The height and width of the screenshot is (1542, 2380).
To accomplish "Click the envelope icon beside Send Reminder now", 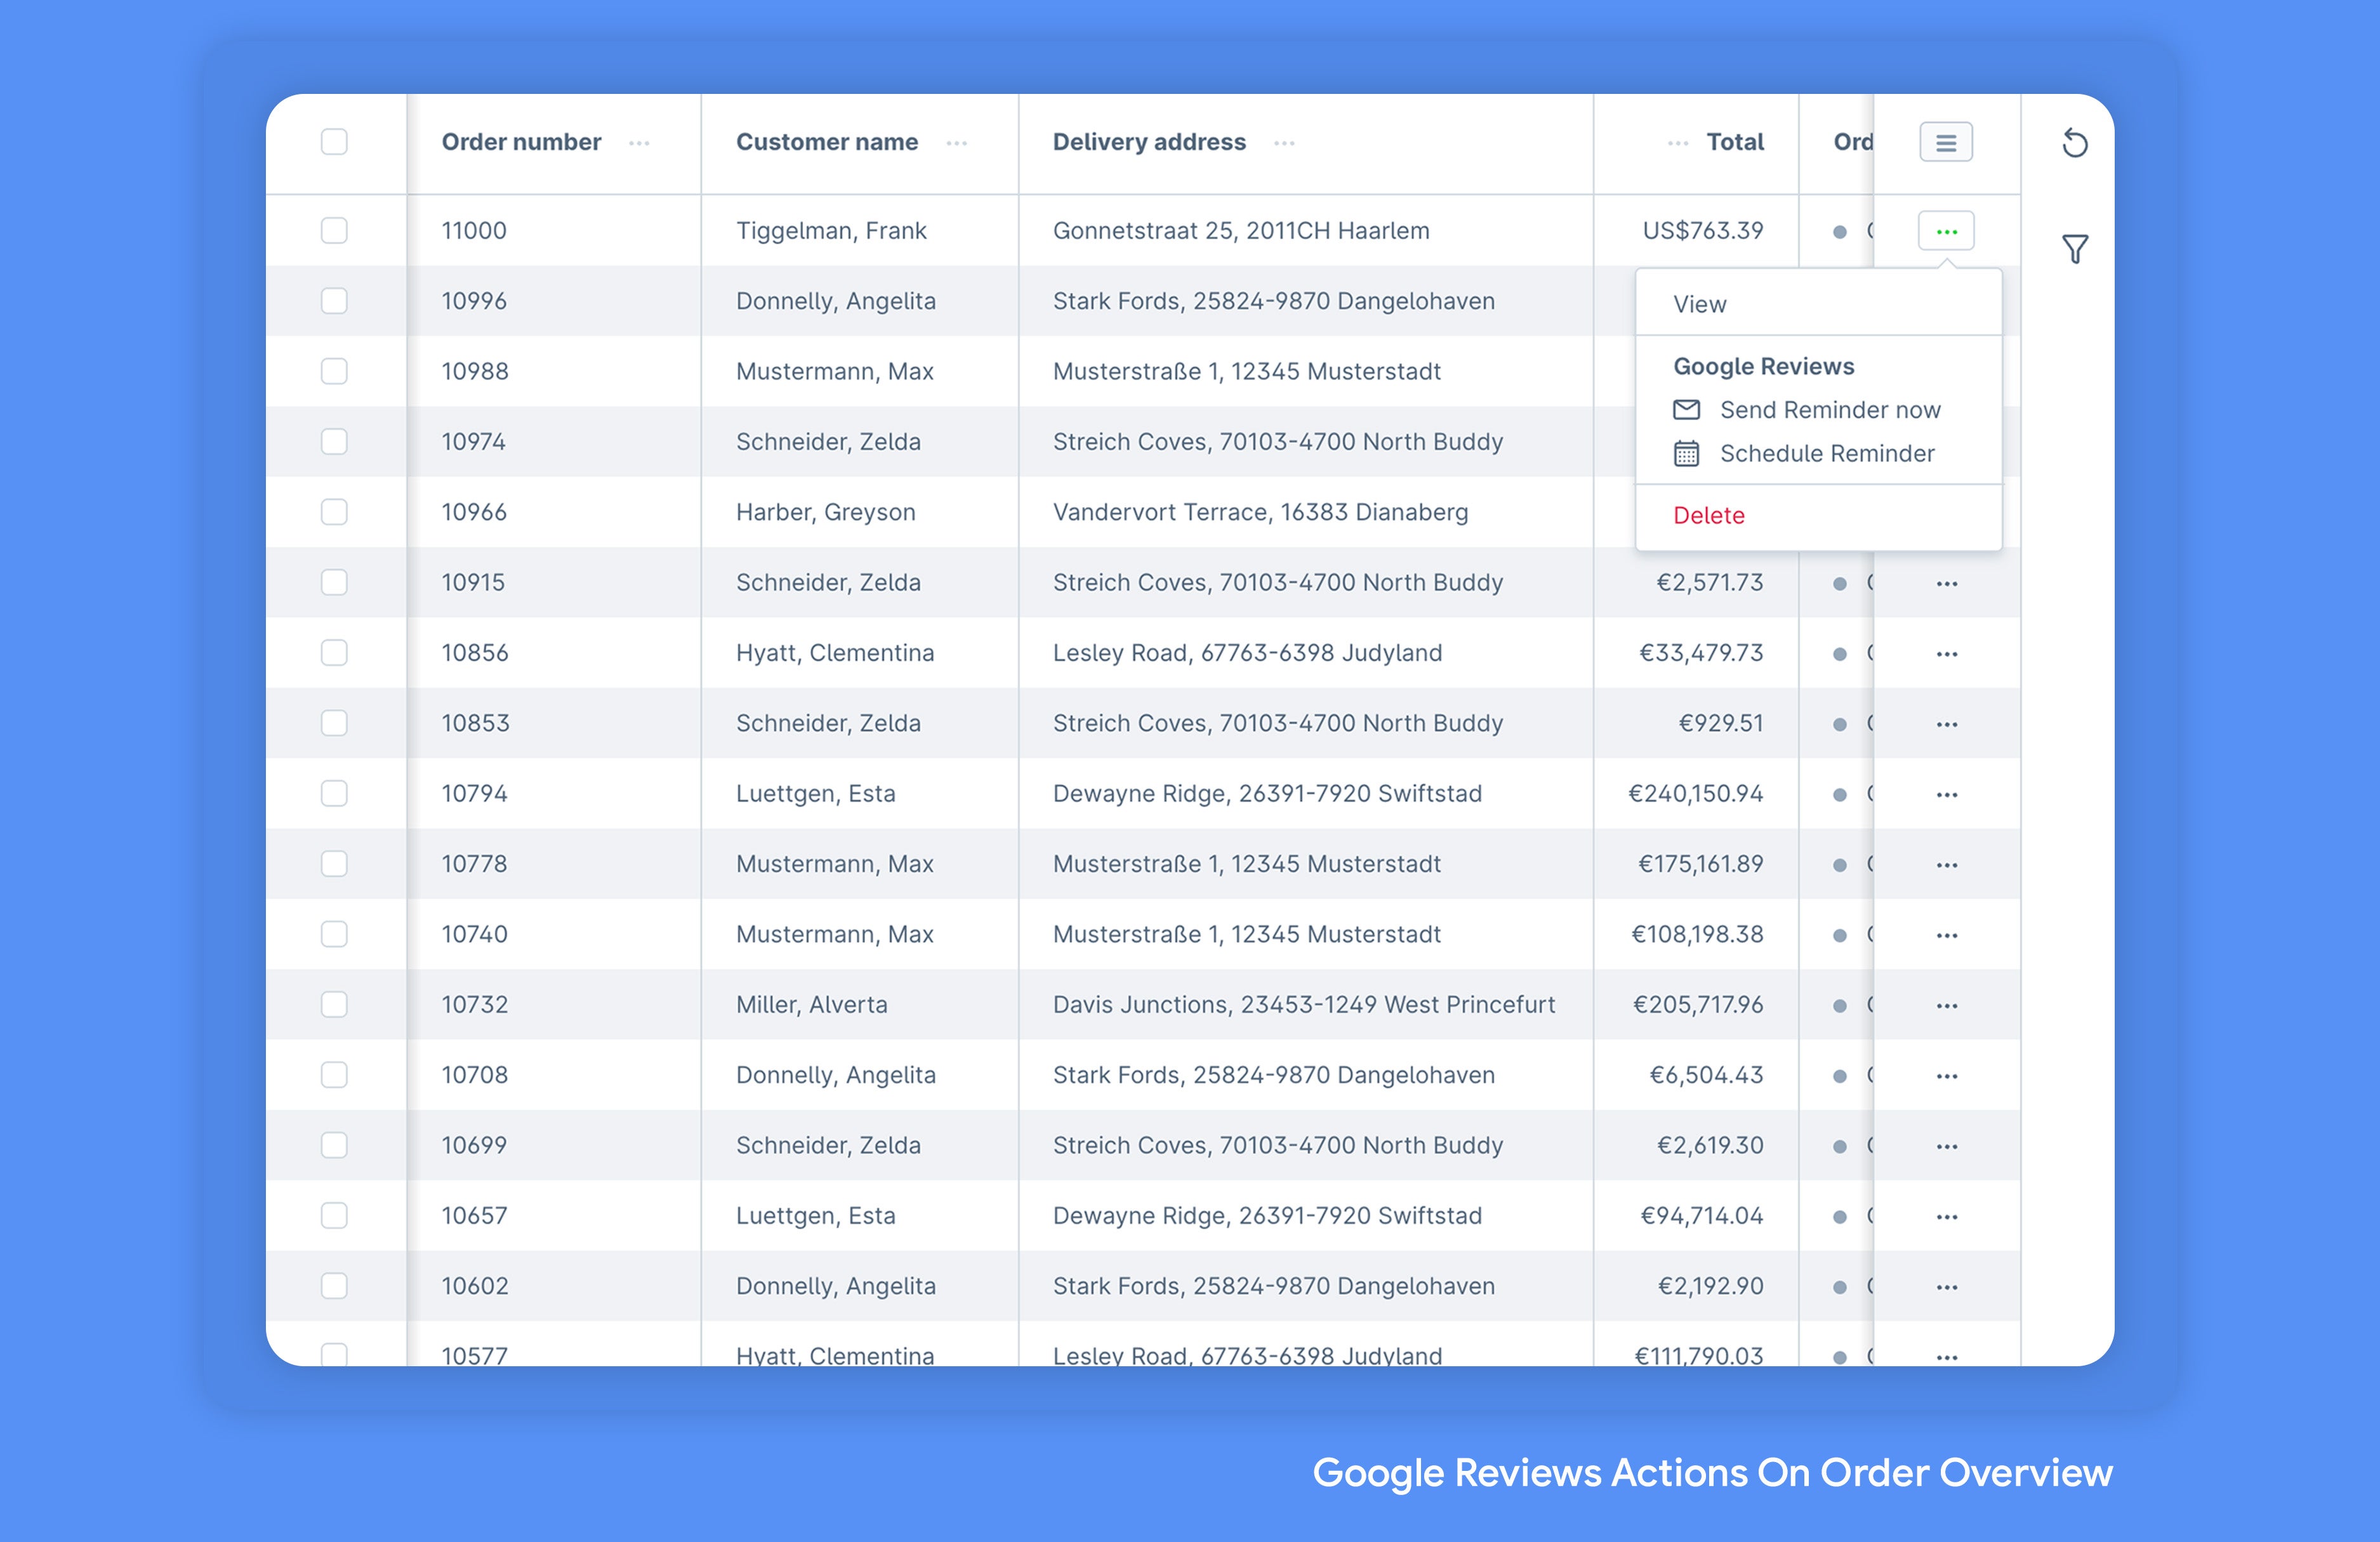I will 1686,409.
